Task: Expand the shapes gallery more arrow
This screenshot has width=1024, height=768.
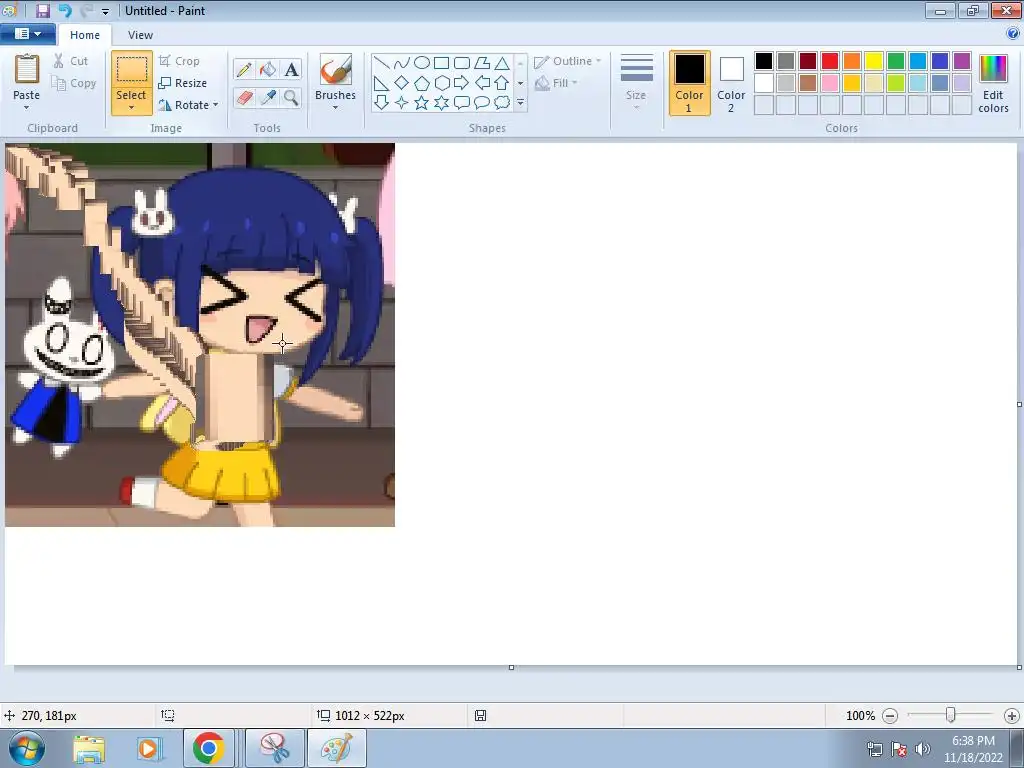Action: [x=520, y=103]
